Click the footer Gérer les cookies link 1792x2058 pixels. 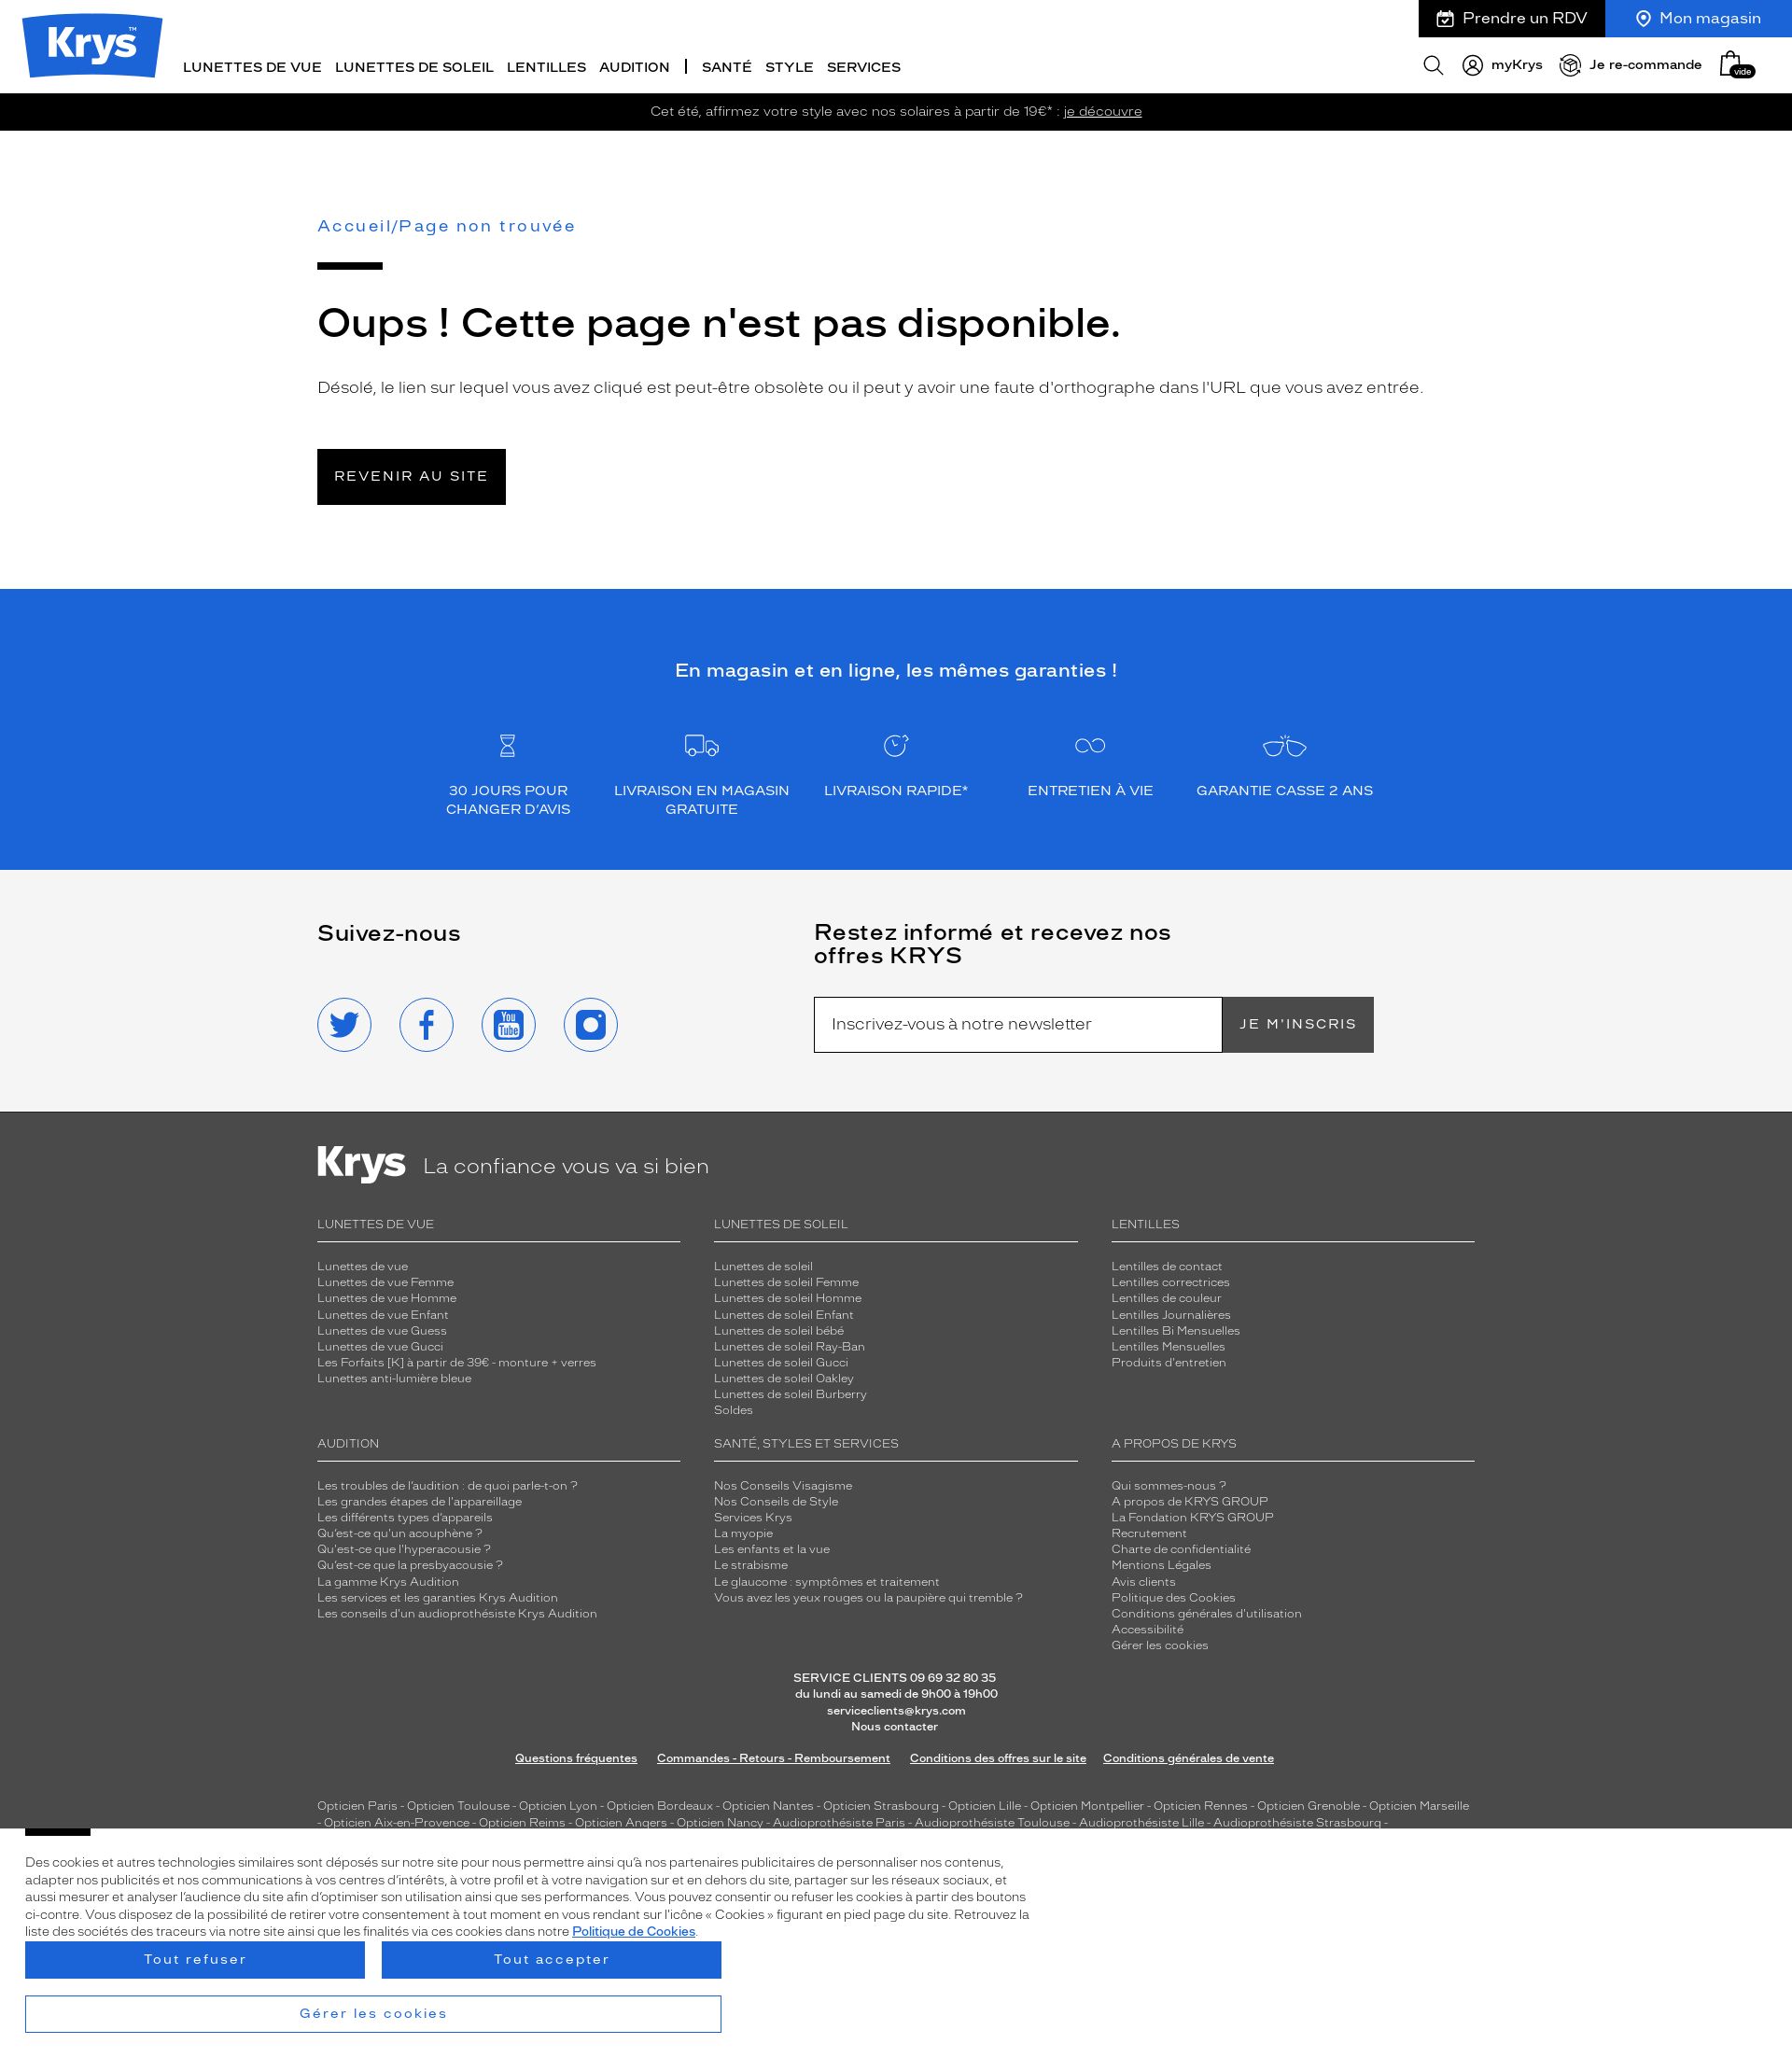[1159, 1645]
